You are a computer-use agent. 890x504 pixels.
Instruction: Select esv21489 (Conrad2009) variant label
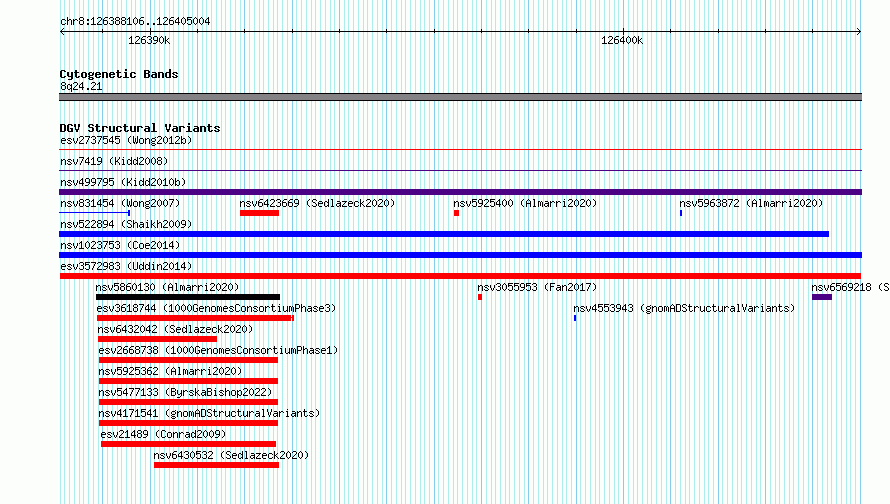tap(163, 434)
